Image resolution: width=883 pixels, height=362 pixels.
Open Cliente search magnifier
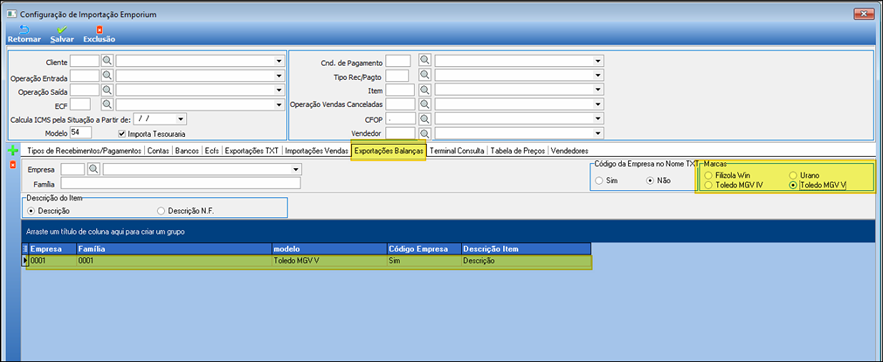[x=107, y=60]
